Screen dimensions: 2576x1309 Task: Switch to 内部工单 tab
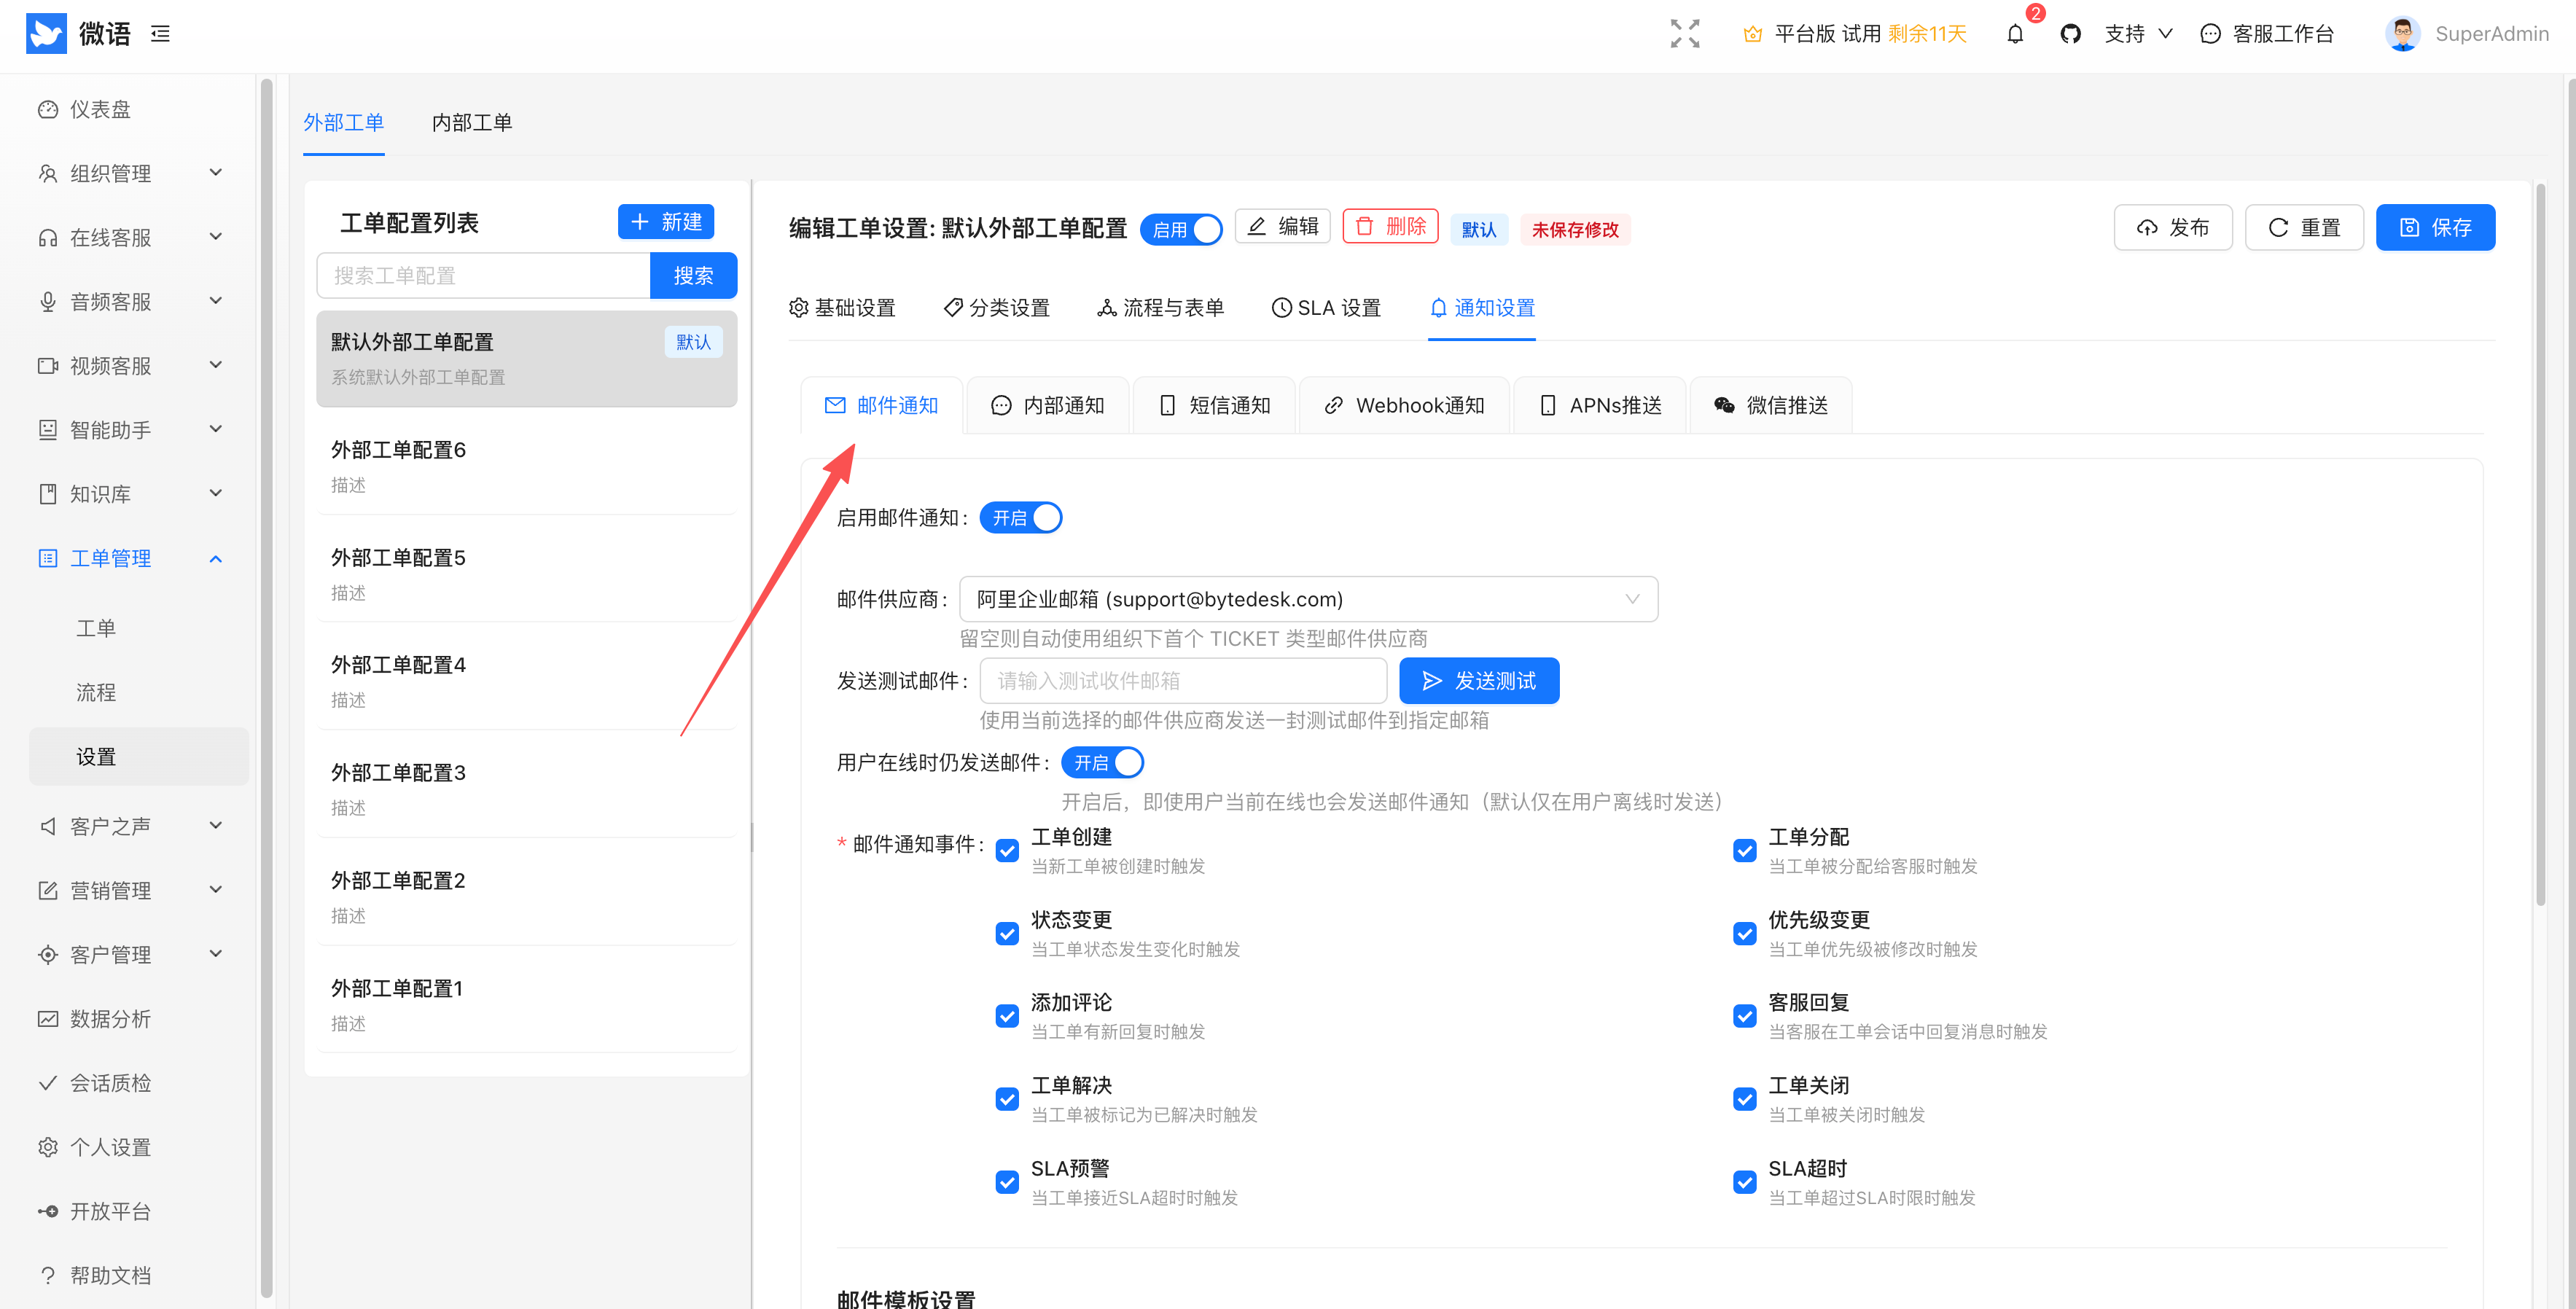472,122
